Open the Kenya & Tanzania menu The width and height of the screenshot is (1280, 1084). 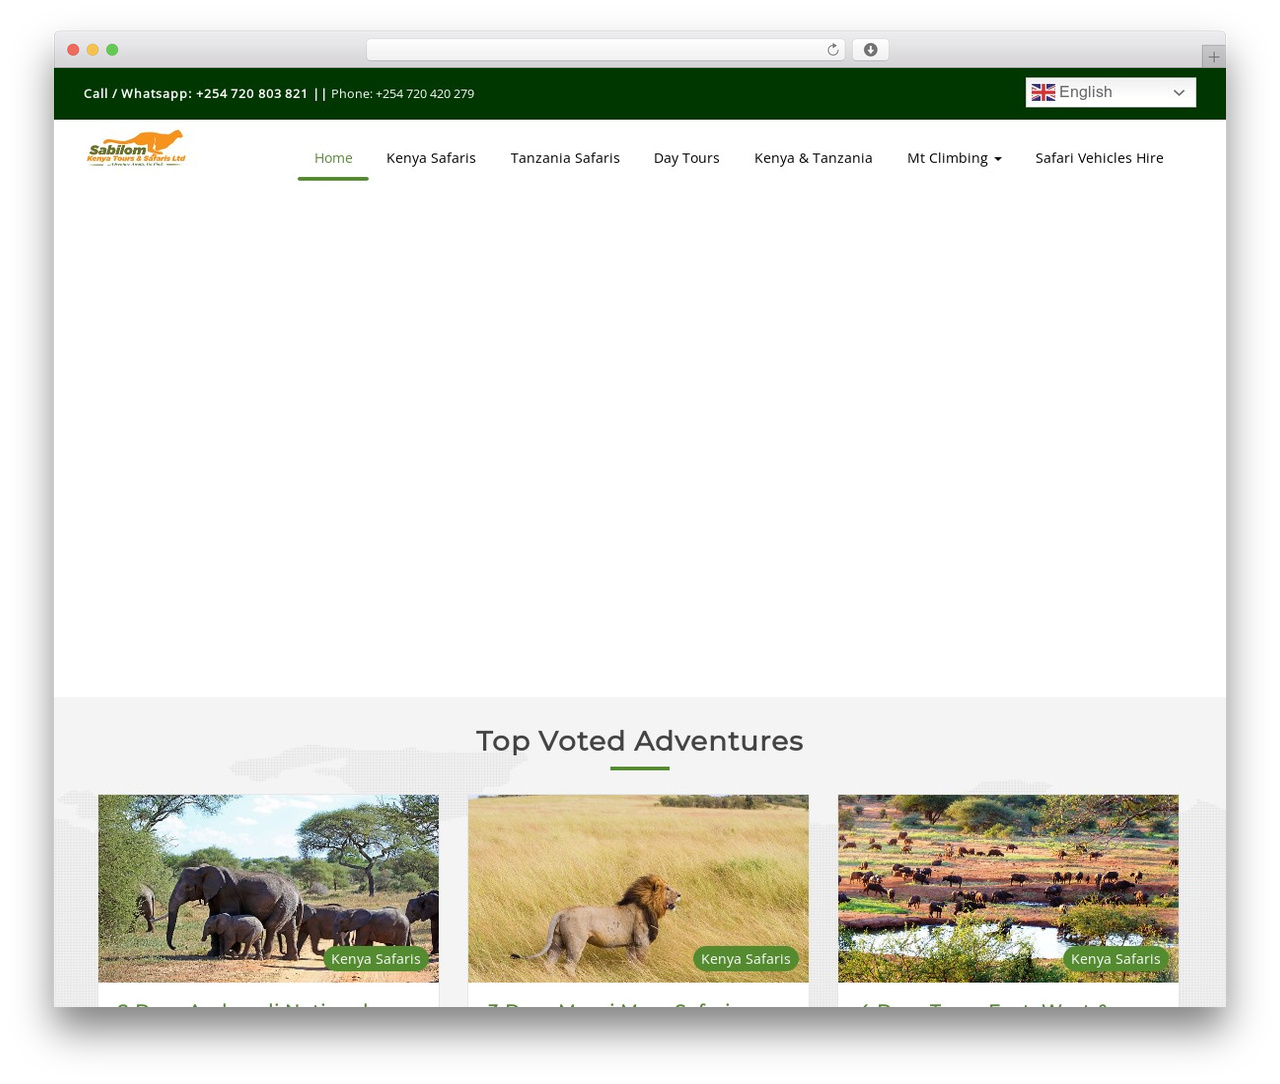coord(813,158)
